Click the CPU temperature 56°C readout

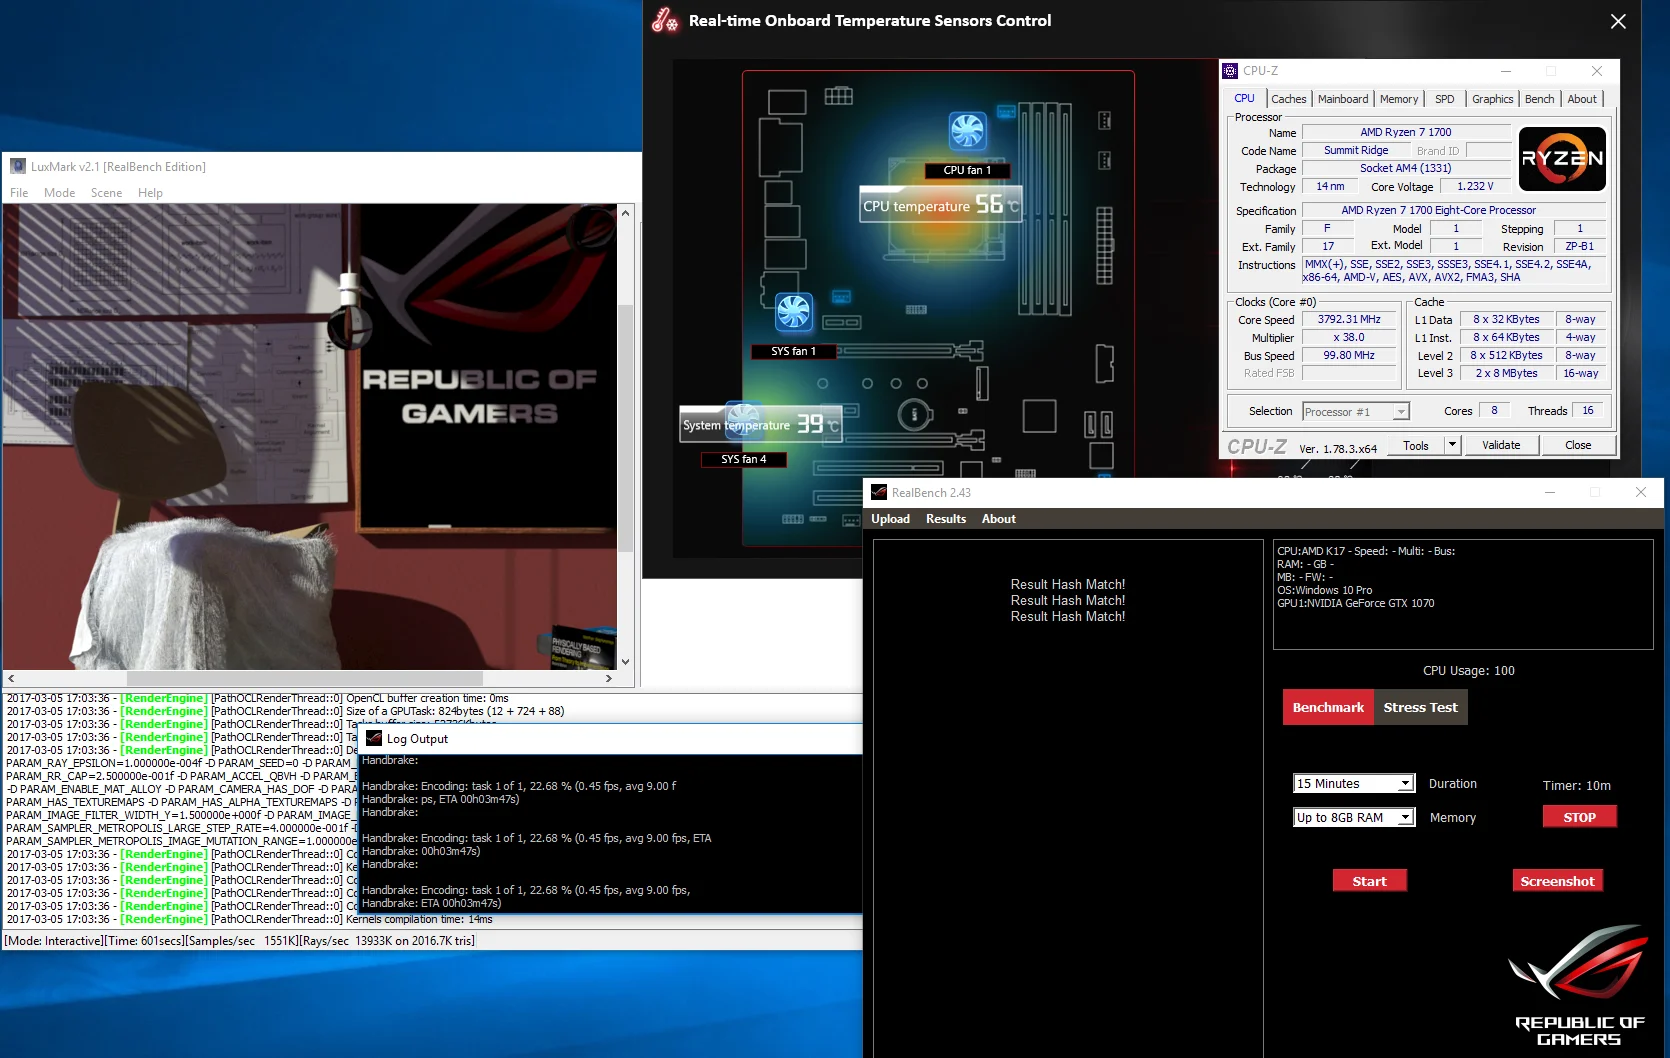(941, 205)
